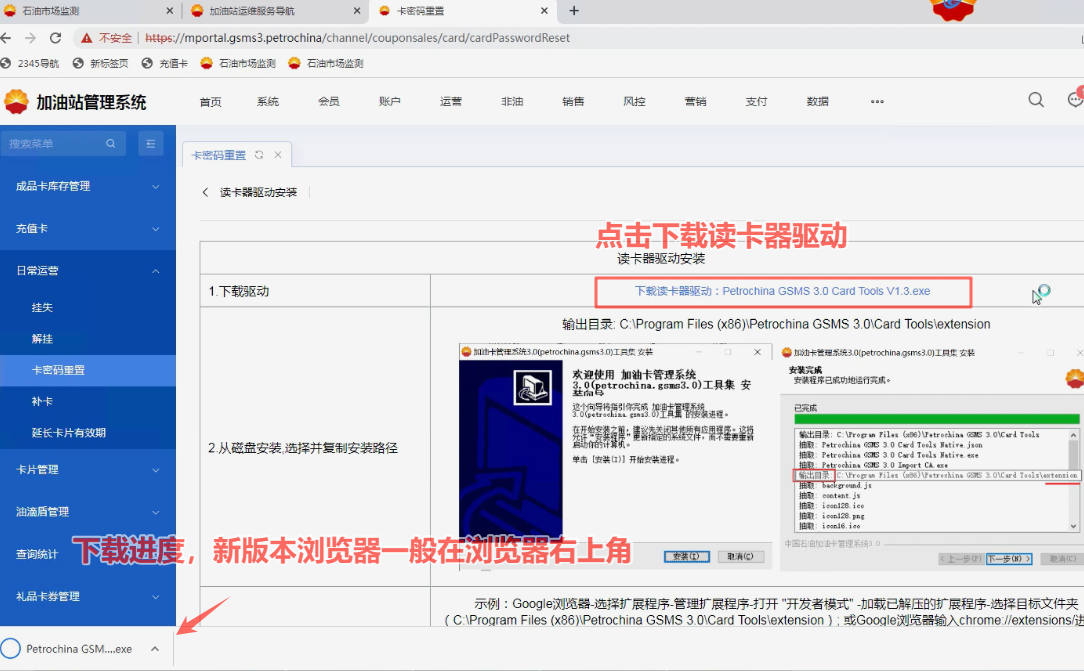Click the back arrow beside 读卡器驱动安装
1084x671 pixels.
pos(206,192)
